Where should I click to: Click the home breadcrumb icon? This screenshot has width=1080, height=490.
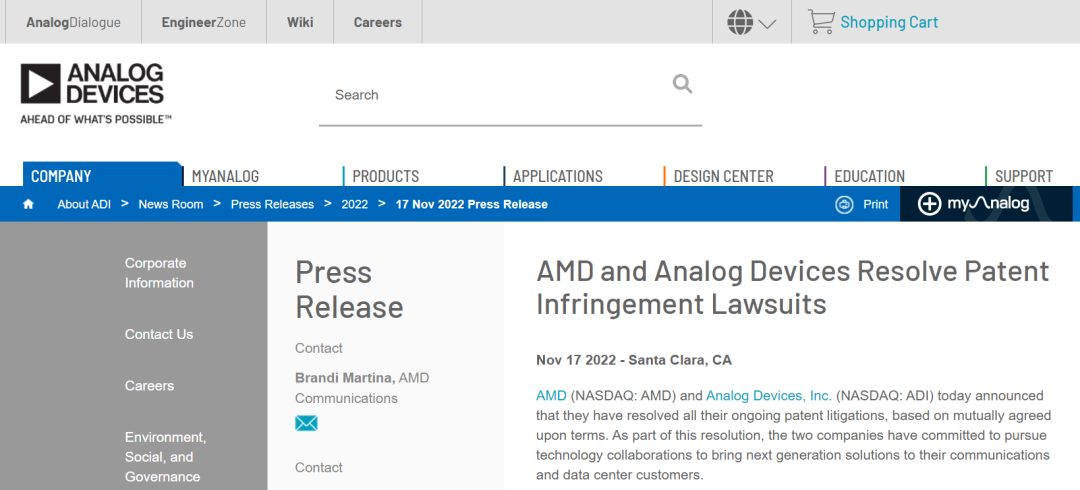pyautogui.click(x=28, y=204)
